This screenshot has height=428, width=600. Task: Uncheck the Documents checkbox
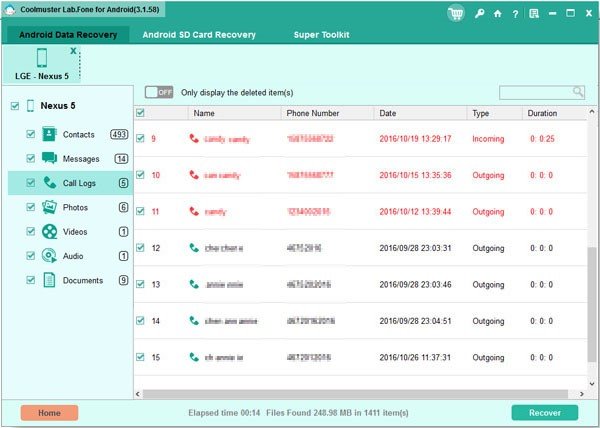pyautogui.click(x=30, y=280)
